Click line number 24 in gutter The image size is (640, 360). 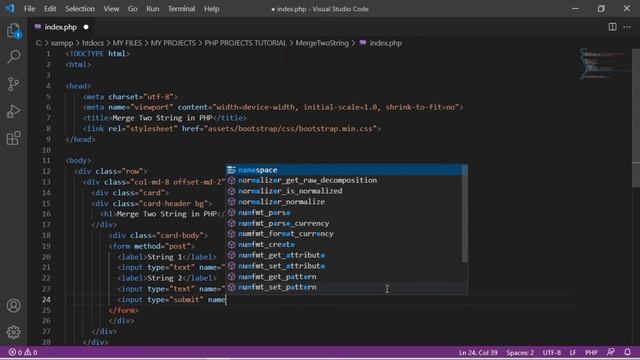46,300
